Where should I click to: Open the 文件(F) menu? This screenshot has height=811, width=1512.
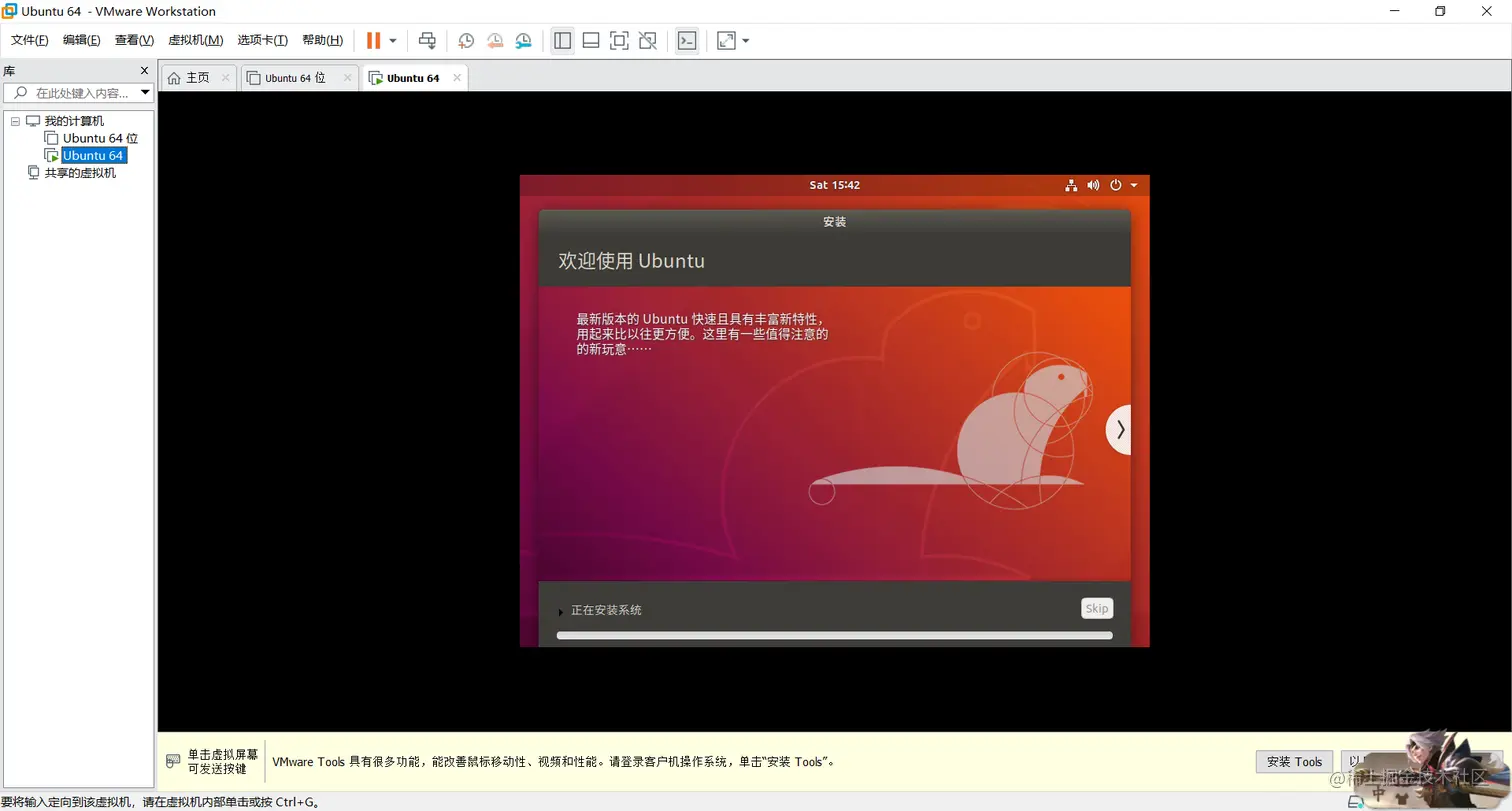[29, 40]
